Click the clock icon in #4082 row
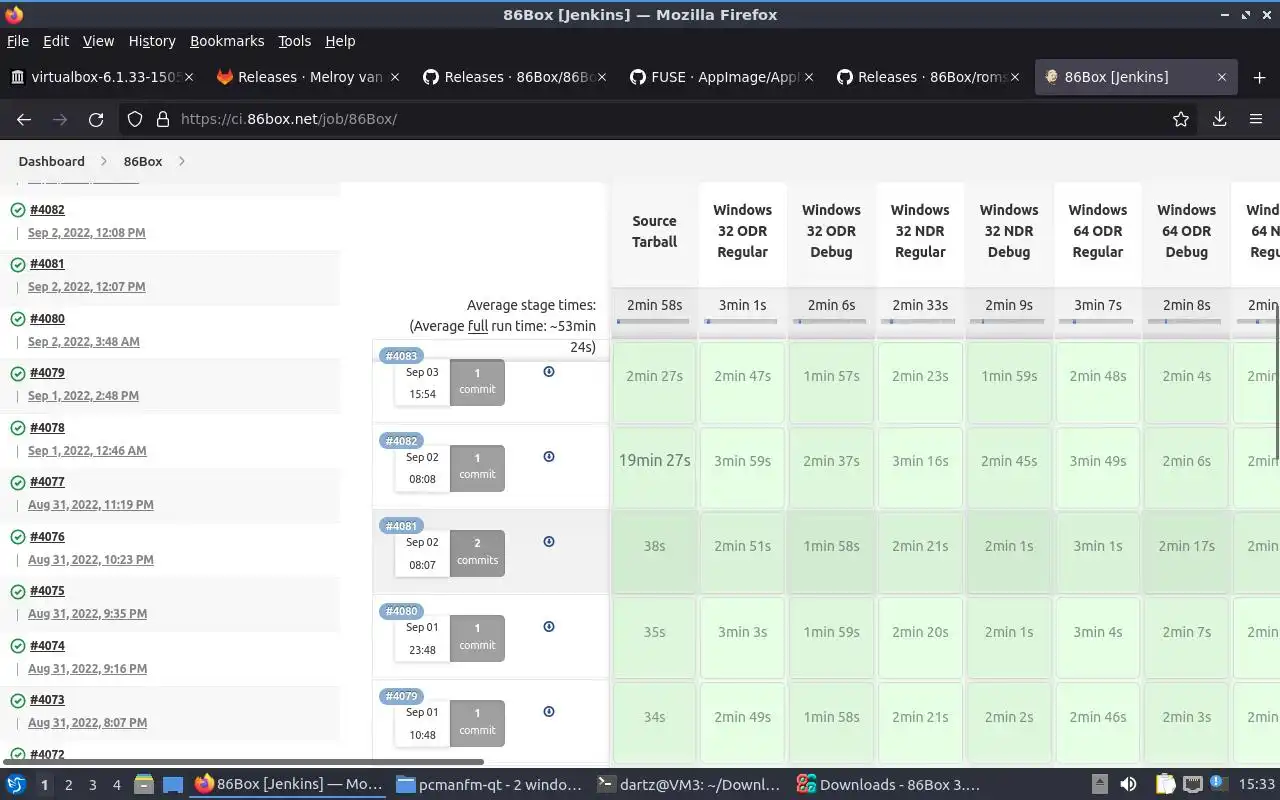The height and width of the screenshot is (800, 1280). point(549,457)
